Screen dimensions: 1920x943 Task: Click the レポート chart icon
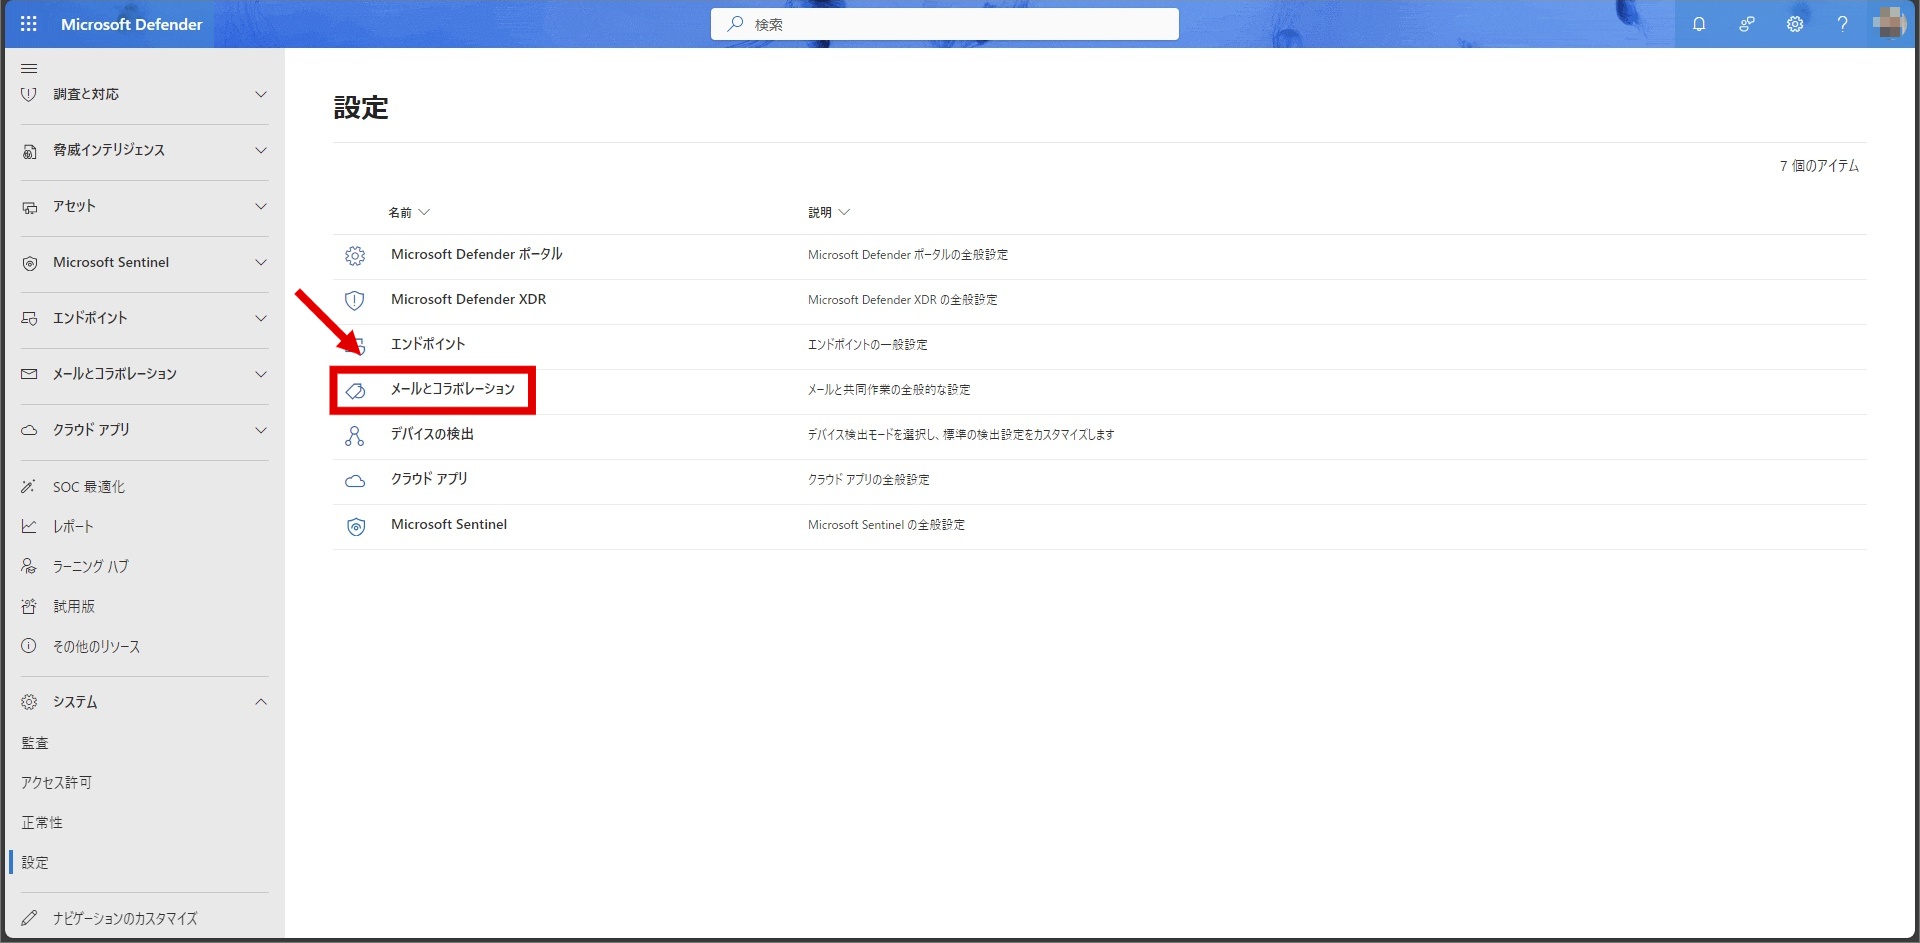click(x=29, y=527)
